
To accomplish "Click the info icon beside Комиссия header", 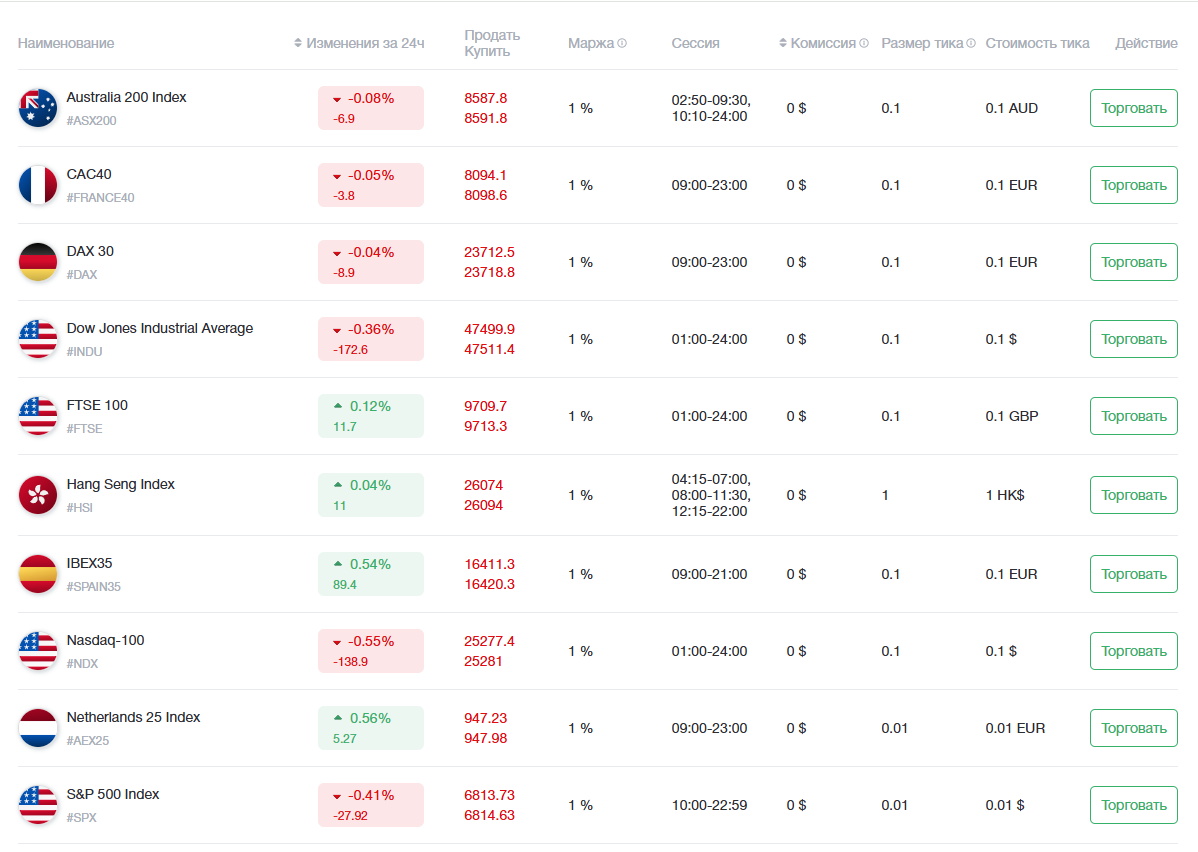I will 864,43.
